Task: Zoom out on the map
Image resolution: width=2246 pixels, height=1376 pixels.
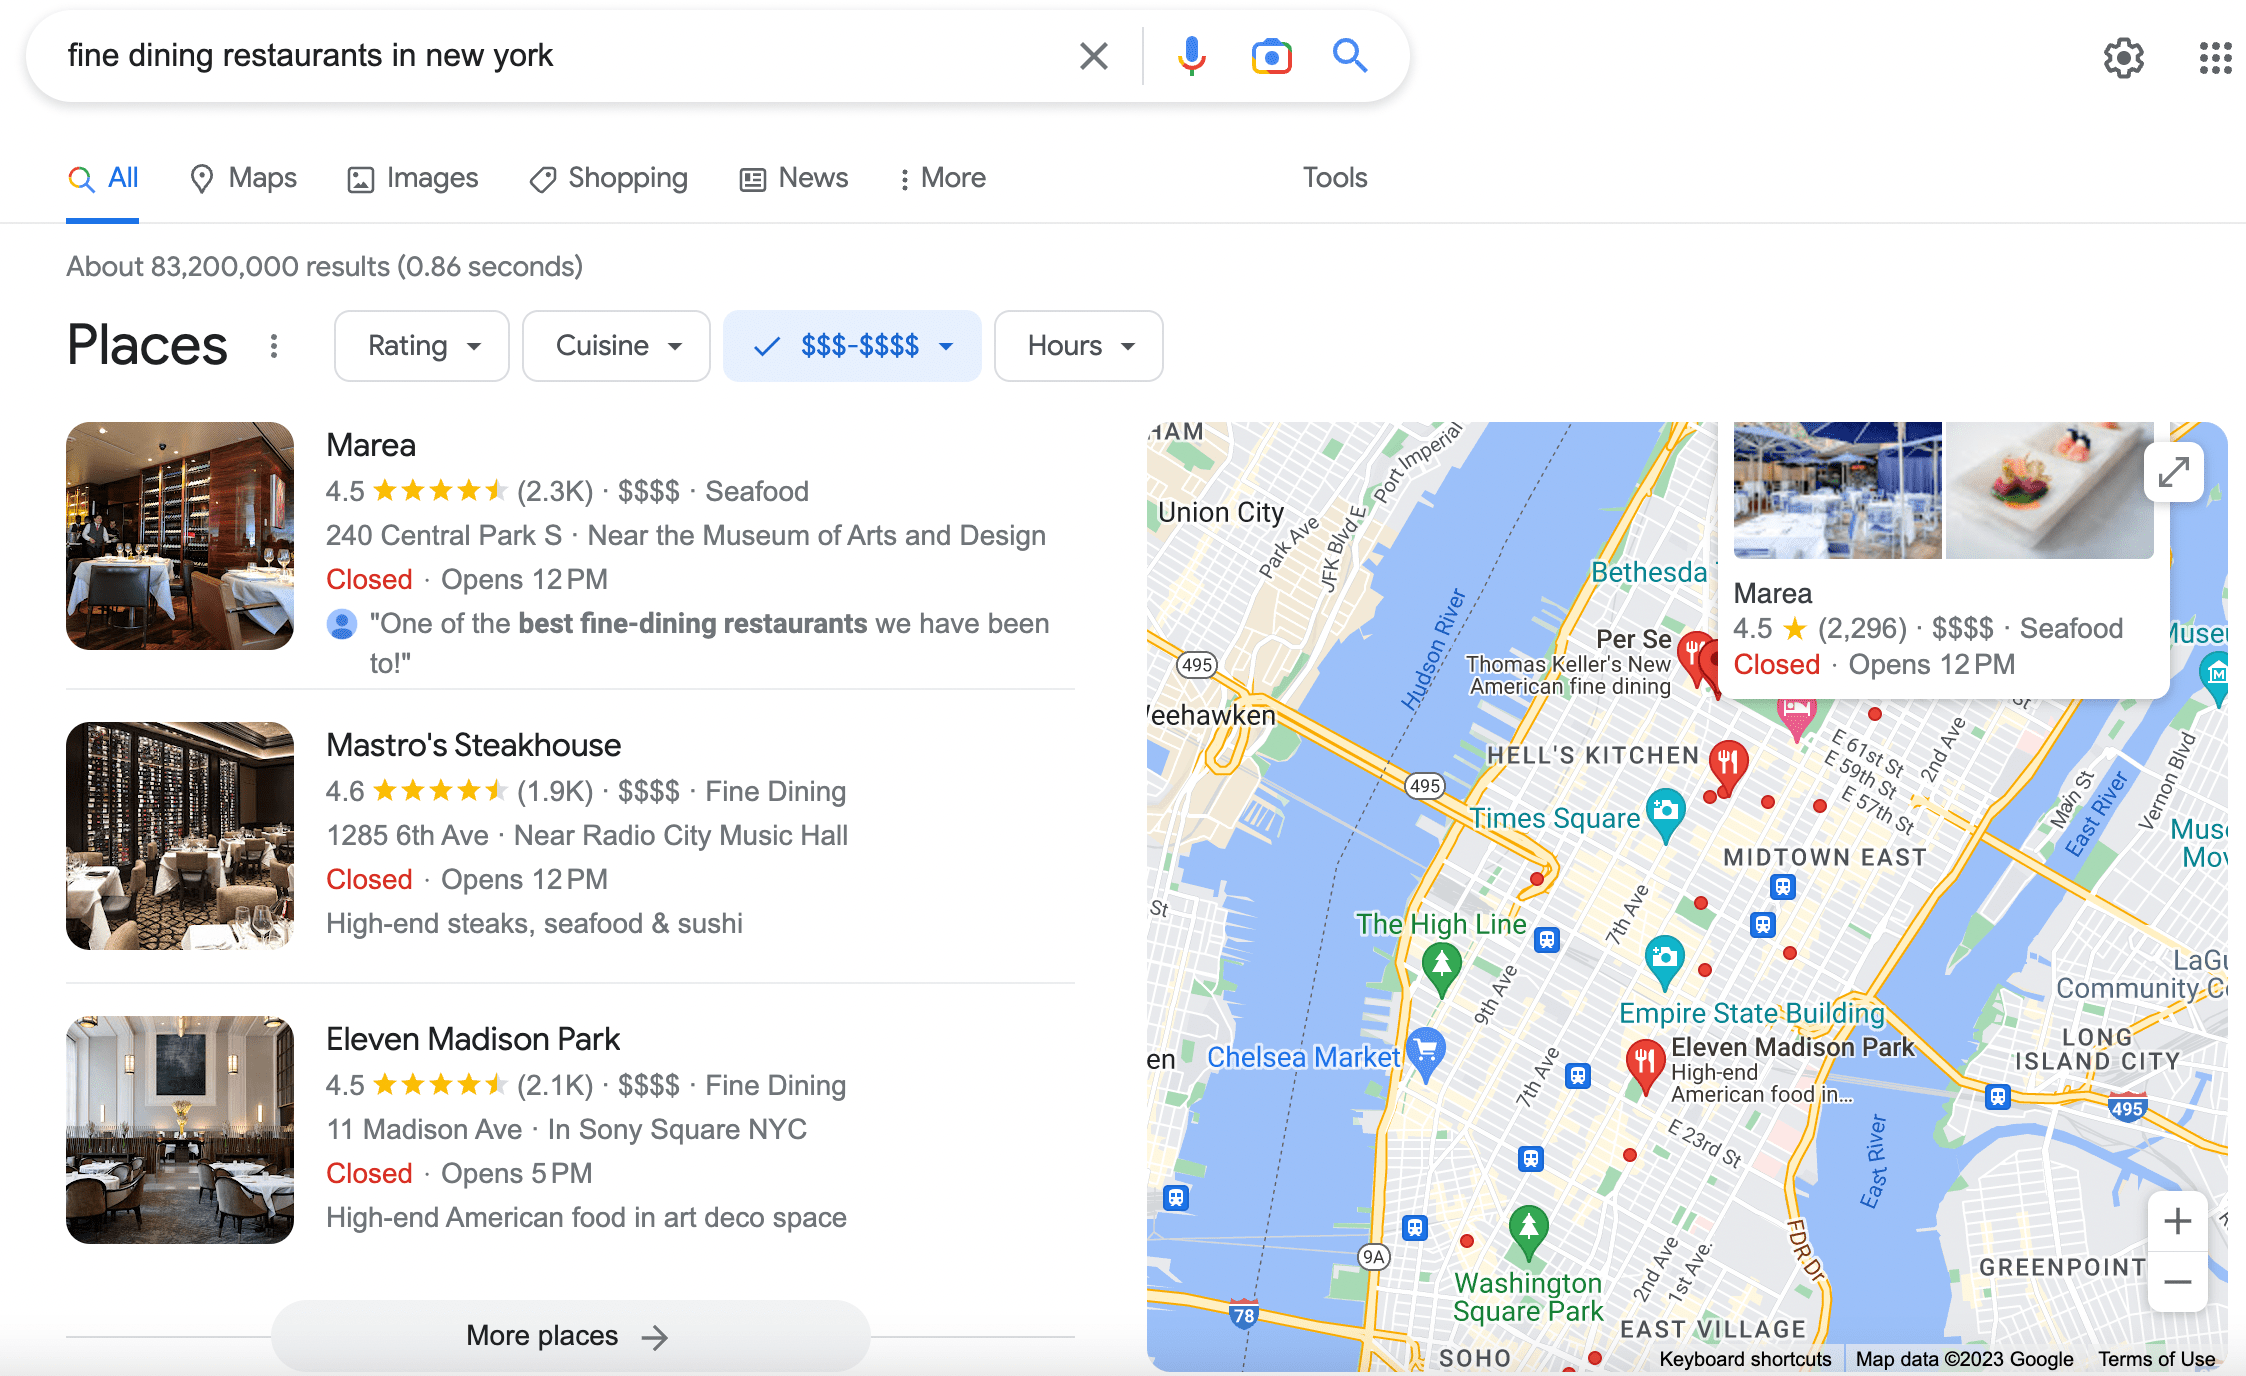Action: (x=2177, y=1281)
